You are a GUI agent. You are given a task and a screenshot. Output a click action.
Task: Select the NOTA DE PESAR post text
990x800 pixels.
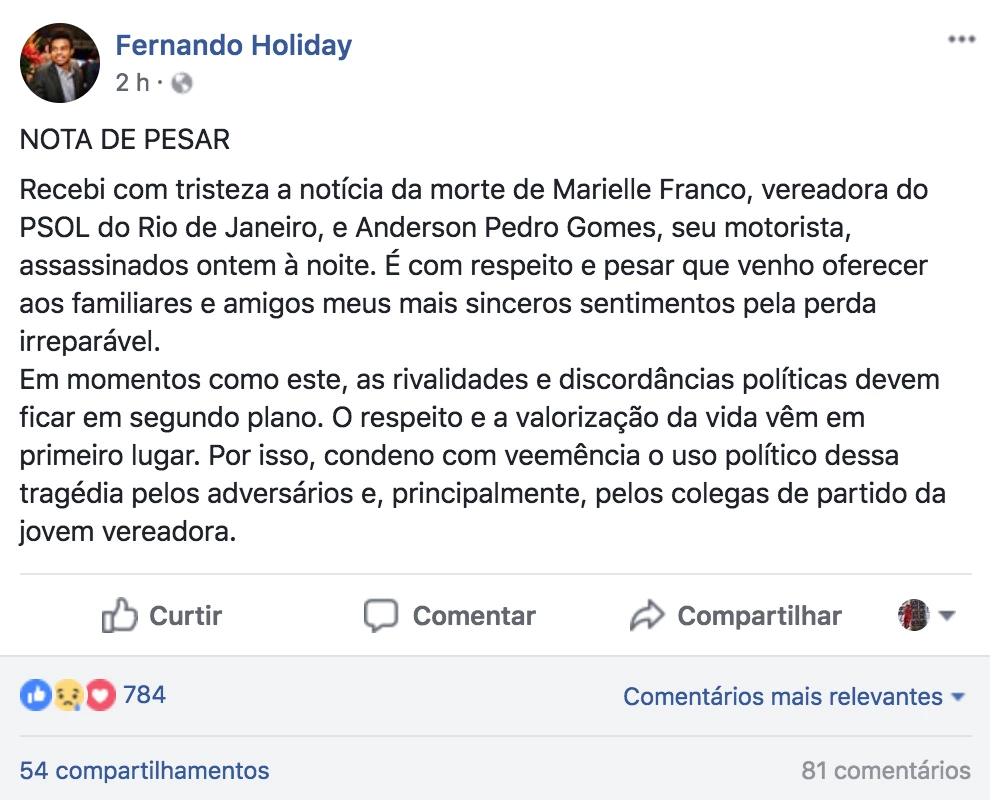coord(124,139)
